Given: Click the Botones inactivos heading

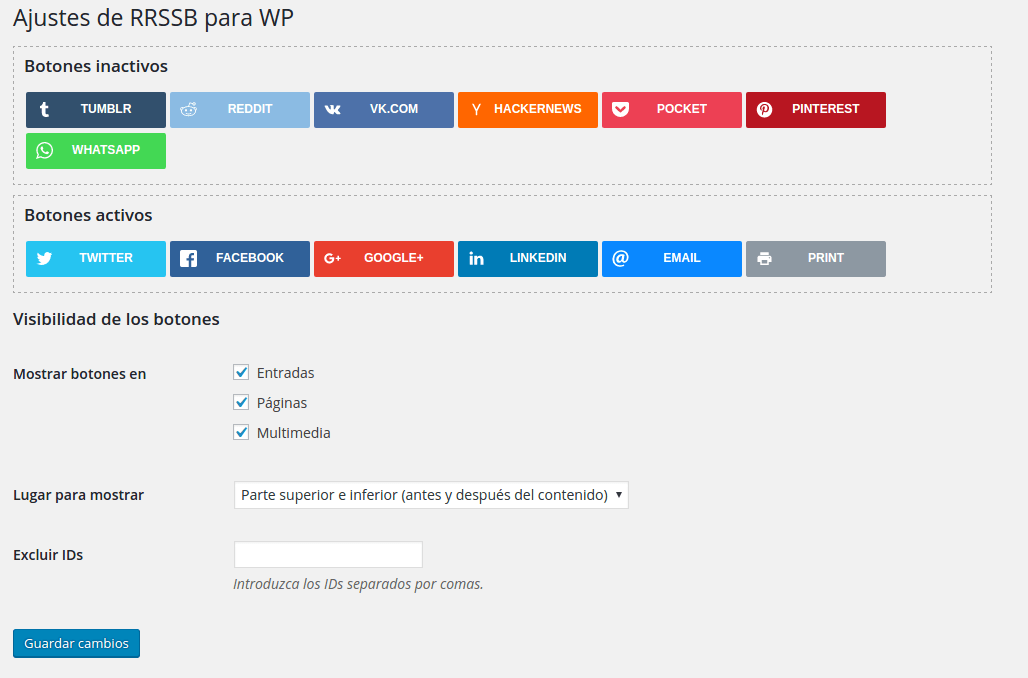Looking at the screenshot, I should pyautogui.click(x=96, y=66).
